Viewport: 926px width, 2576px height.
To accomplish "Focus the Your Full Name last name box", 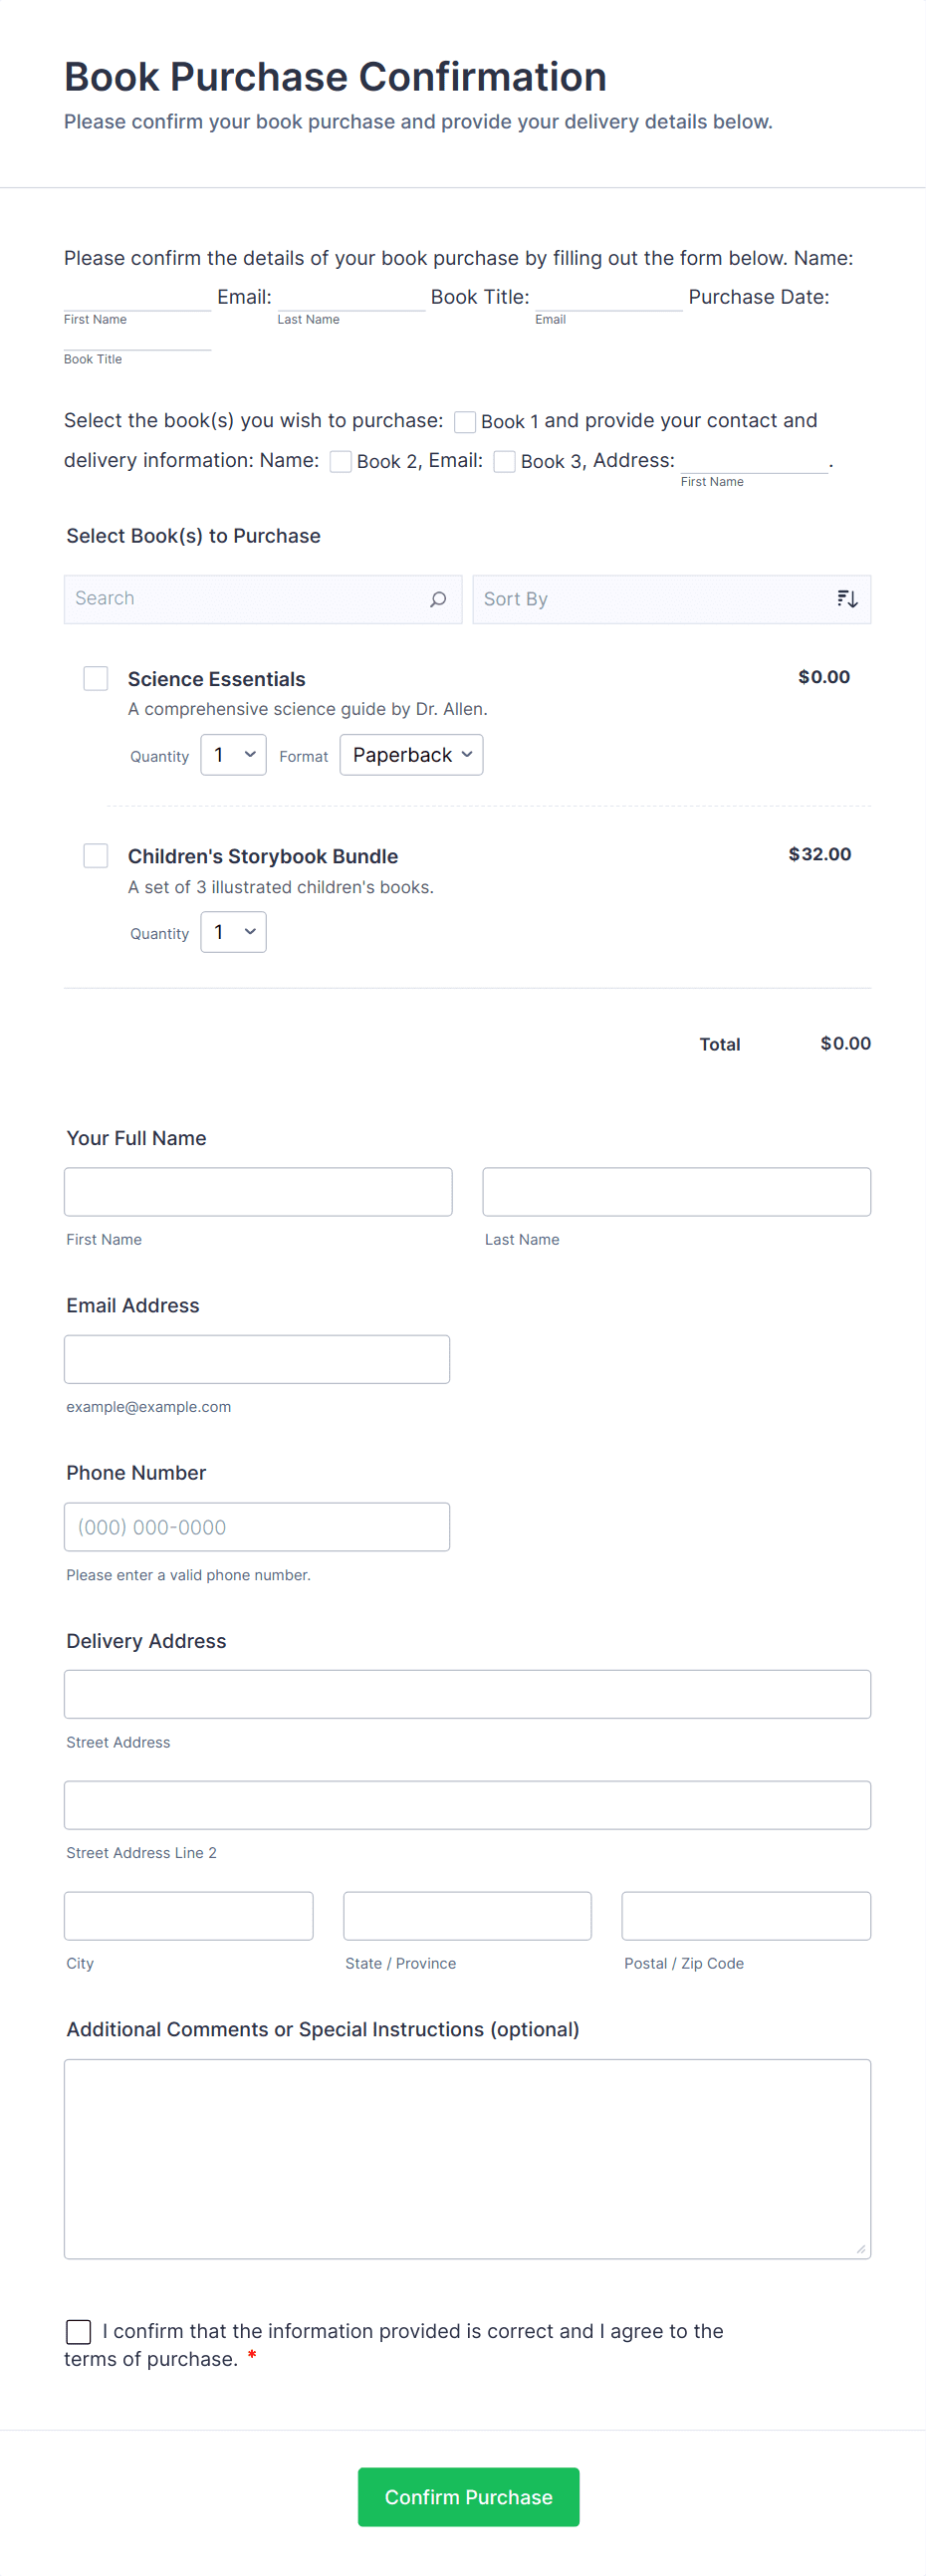I will tap(676, 1192).
